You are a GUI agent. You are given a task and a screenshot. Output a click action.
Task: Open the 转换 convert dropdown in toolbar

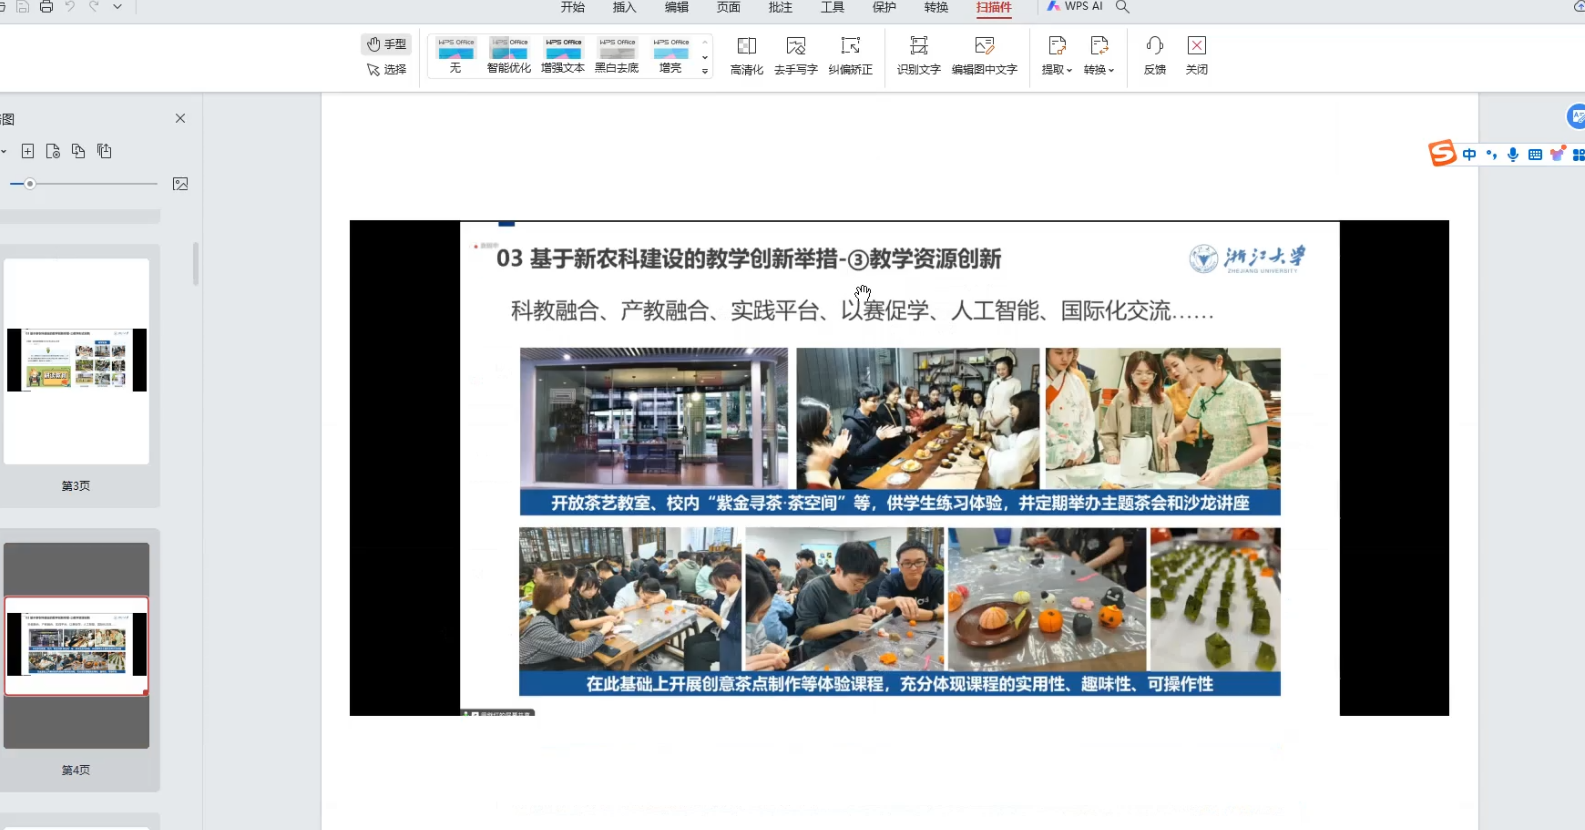tap(1099, 55)
